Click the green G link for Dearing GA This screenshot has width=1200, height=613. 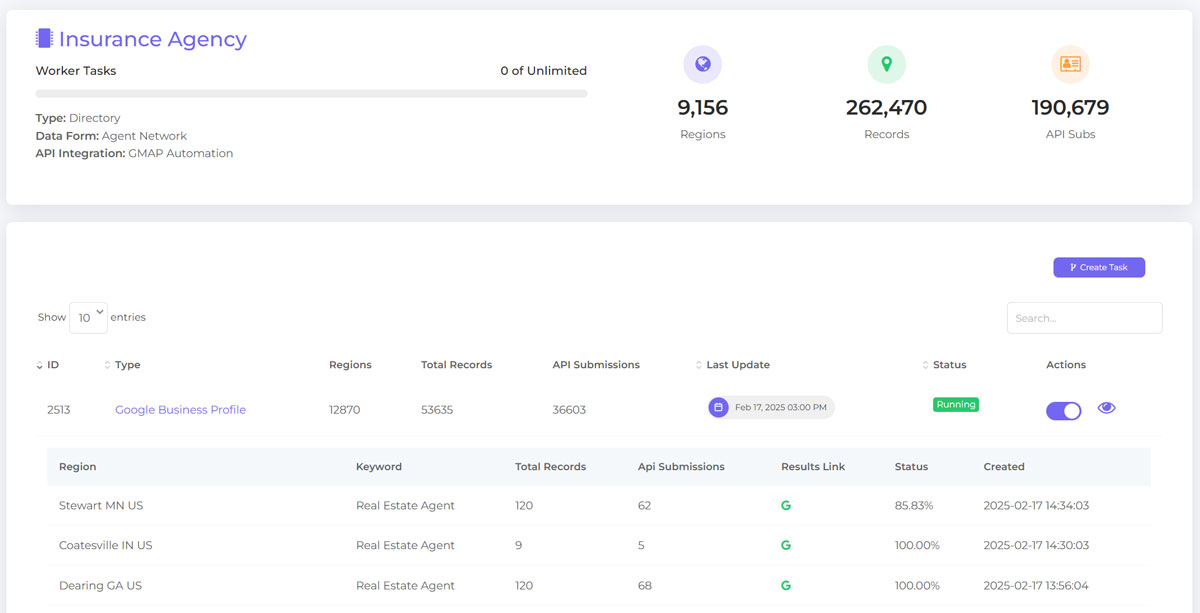tap(786, 585)
